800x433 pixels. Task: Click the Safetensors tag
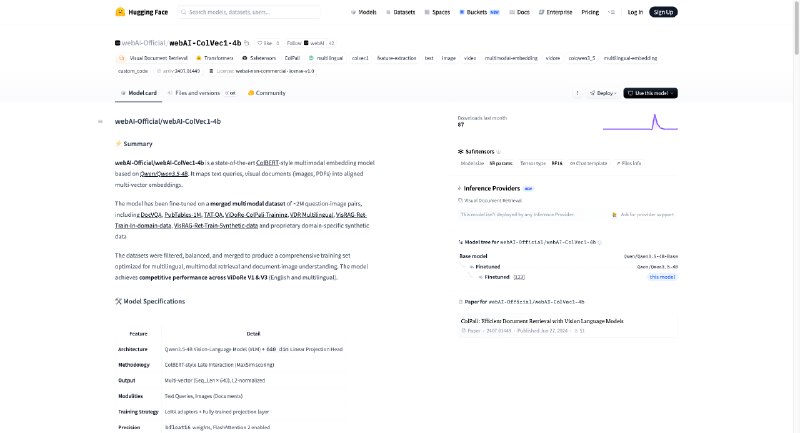pos(259,58)
